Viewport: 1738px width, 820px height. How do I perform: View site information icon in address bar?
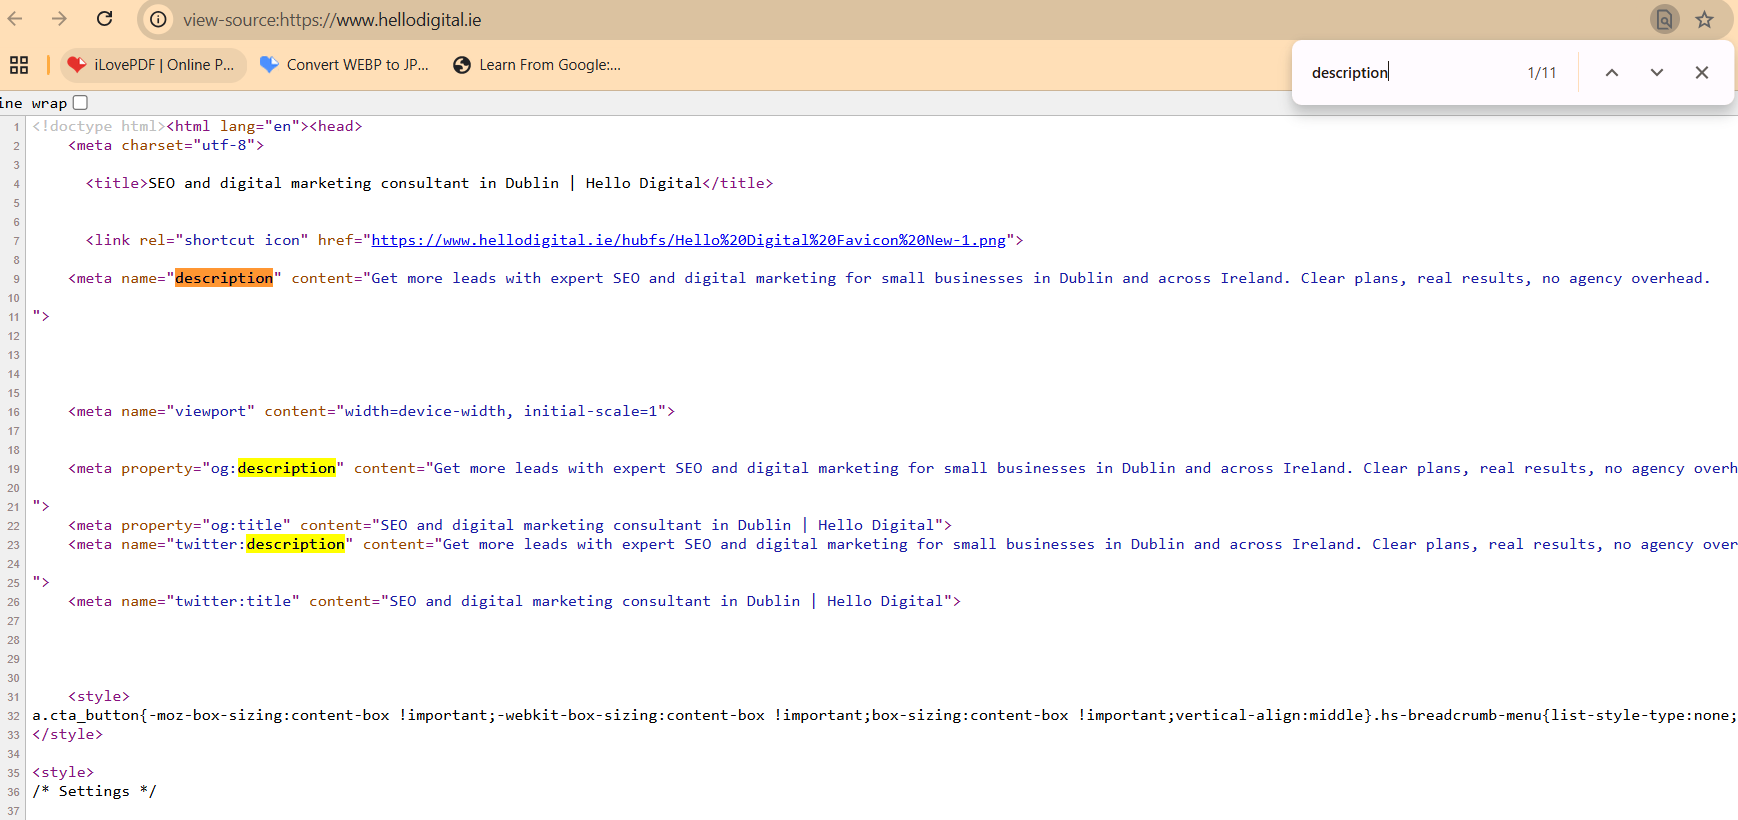[158, 20]
